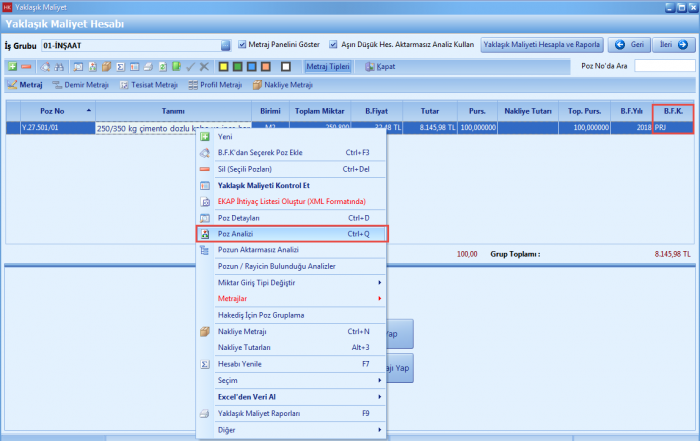Expand Excel'den Veri Al submenu
The width and height of the screenshot is (700, 441).
[290, 396]
